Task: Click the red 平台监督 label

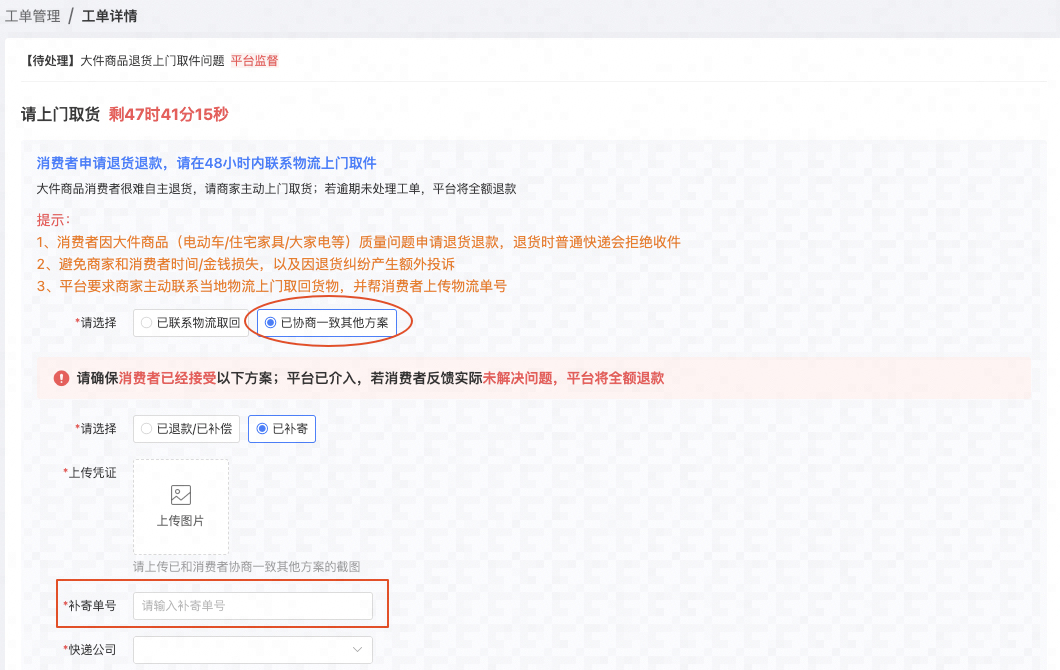Action: coord(255,60)
